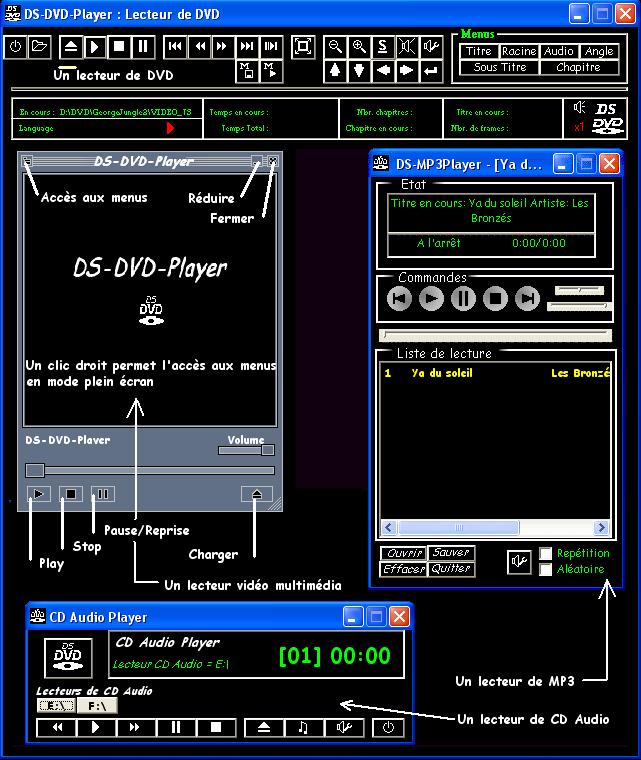
Task: Click the eject button in DVD toolbar
Action: tap(70, 46)
